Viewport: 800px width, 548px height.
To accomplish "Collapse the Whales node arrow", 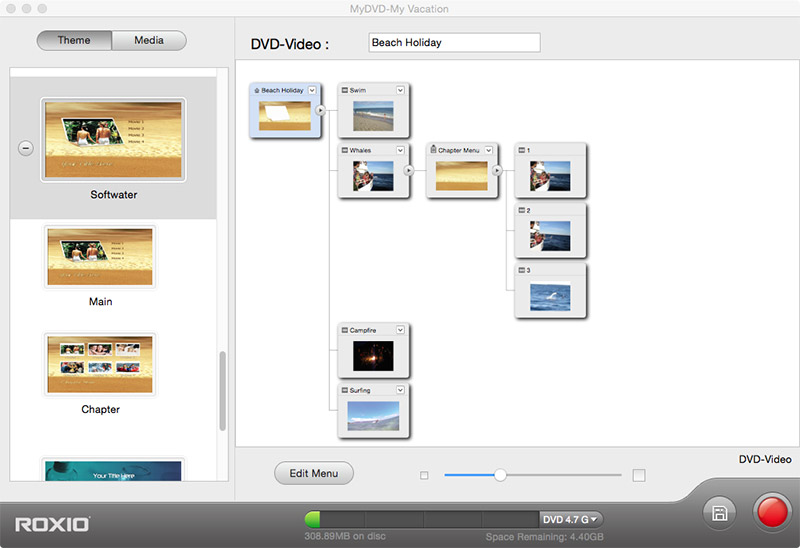I will (x=408, y=170).
